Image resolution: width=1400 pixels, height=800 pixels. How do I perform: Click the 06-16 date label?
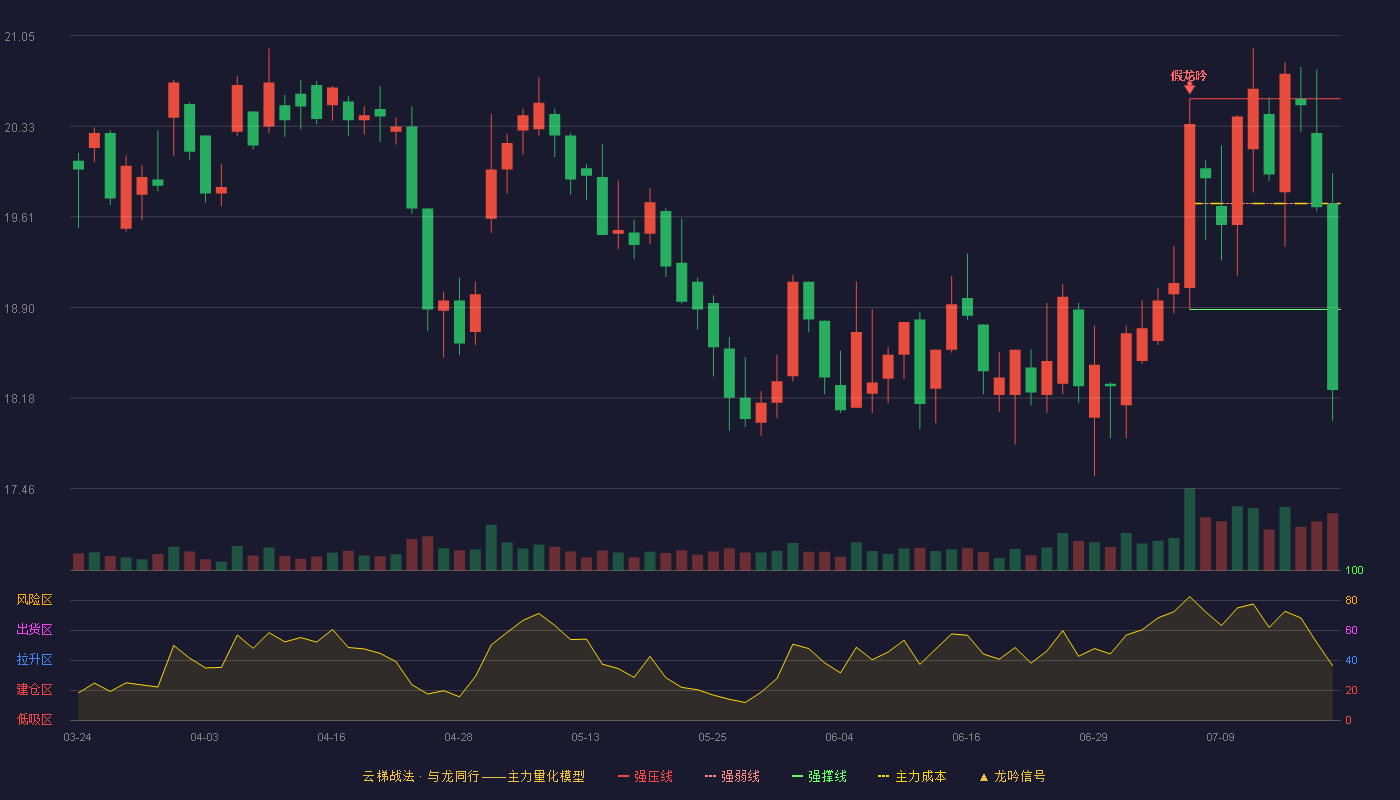coord(966,737)
